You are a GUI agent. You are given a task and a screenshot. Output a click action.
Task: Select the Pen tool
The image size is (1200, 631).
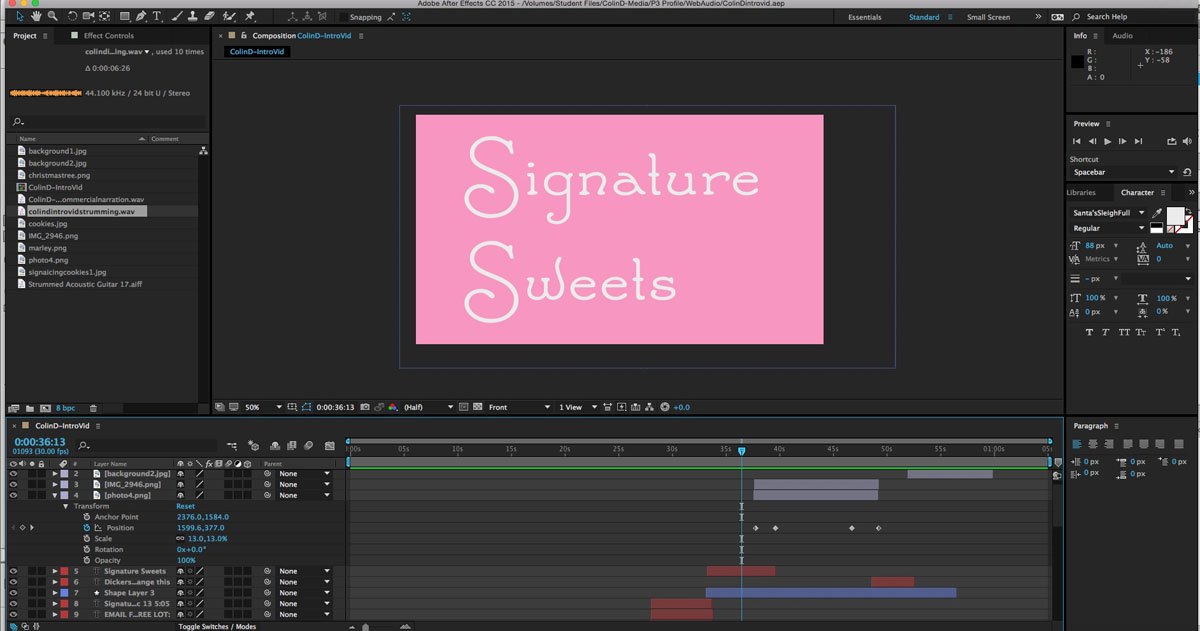coord(142,16)
